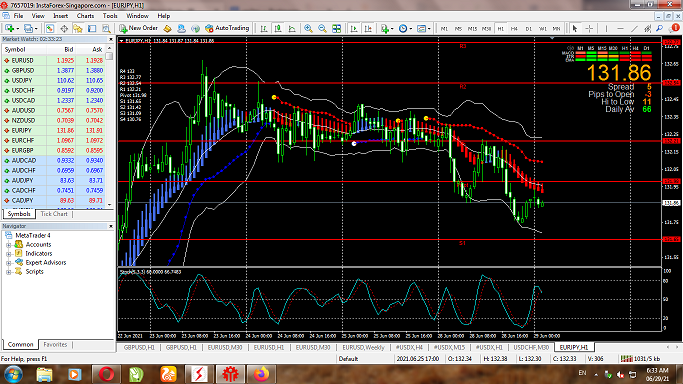
Task: Open the Periods dropdown arrow
Action: tap(411, 29)
